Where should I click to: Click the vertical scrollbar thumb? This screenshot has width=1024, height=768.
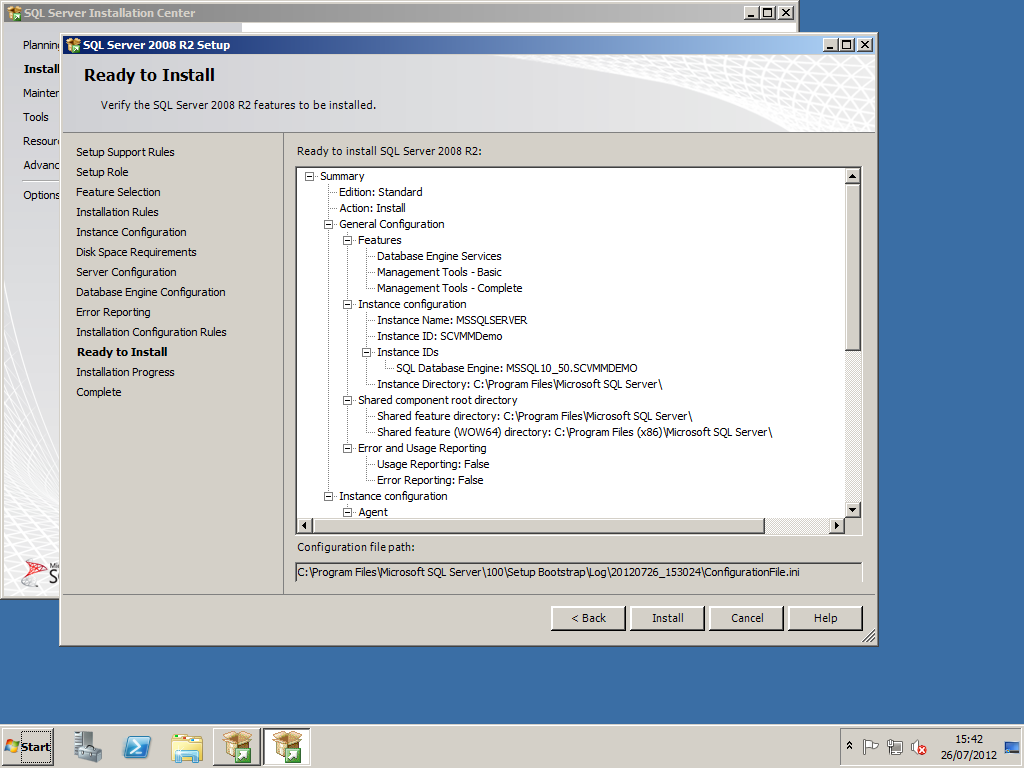852,267
